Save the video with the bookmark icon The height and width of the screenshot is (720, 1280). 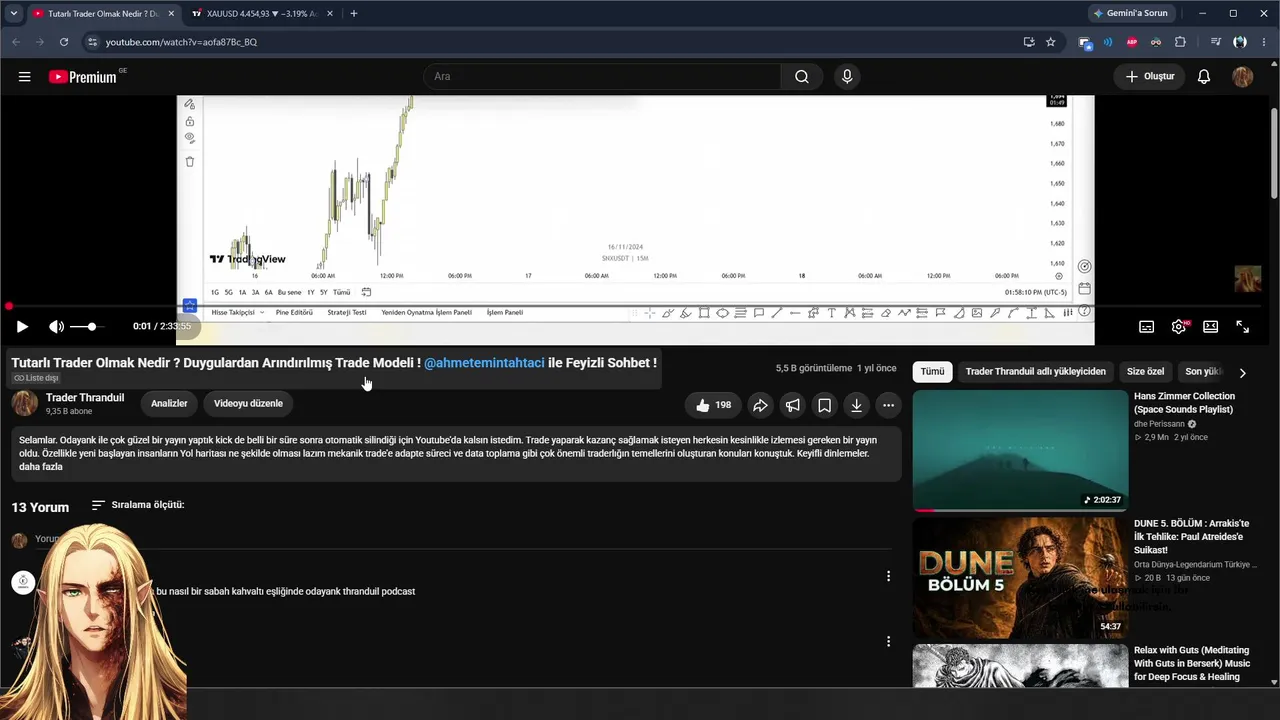click(x=824, y=405)
